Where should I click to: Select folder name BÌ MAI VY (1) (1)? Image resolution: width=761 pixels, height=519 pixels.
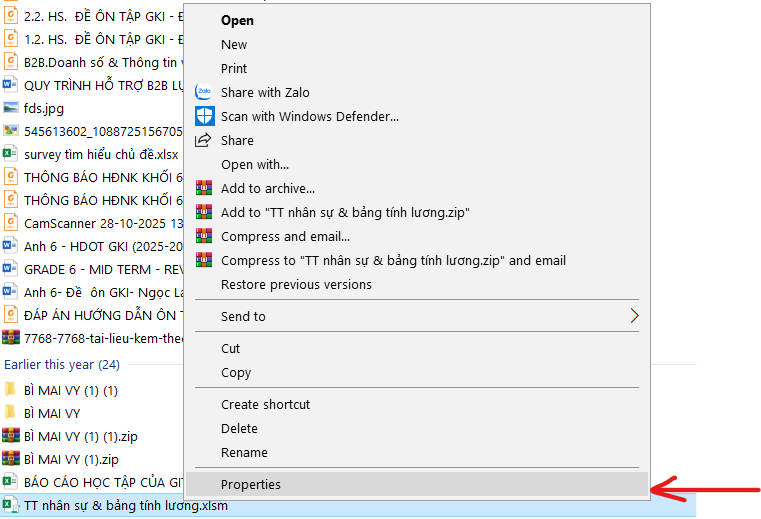click(x=71, y=390)
